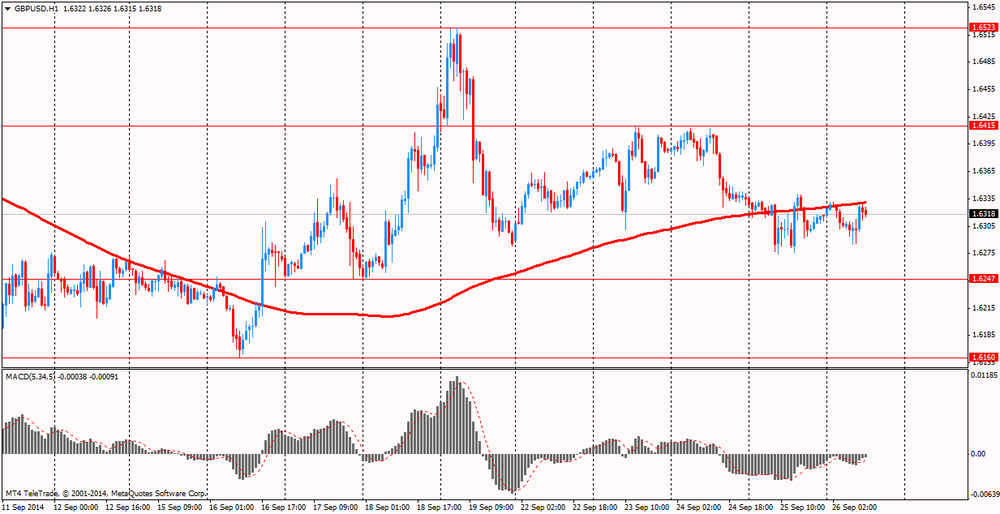Click the 25 Sep 10:00 time label
This screenshot has width=1000, height=514.
click(x=804, y=507)
